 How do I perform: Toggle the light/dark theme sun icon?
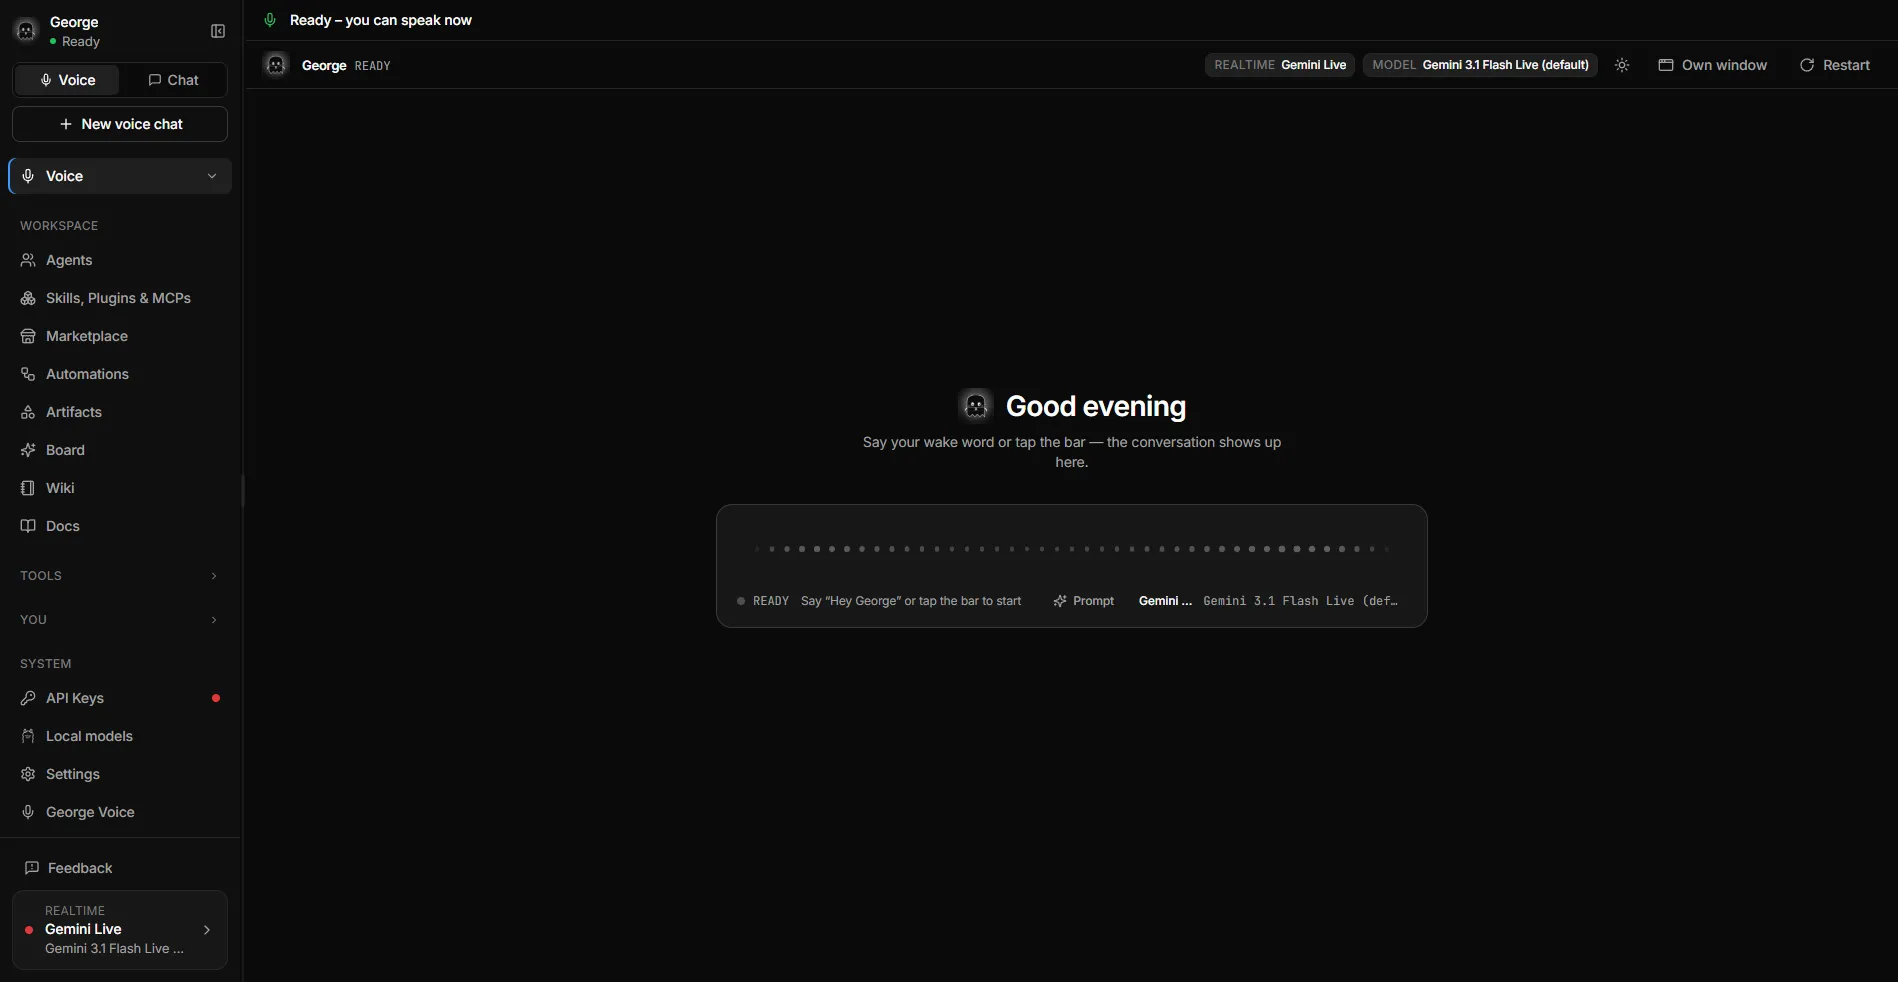tap(1622, 65)
